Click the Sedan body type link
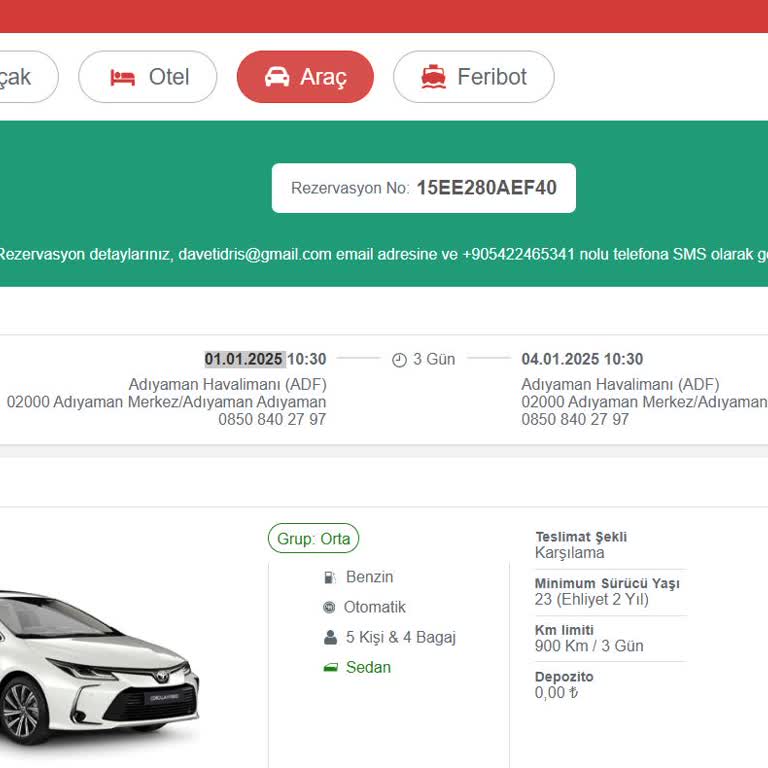Viewport: 768px width, 768px height. [368, 667]
